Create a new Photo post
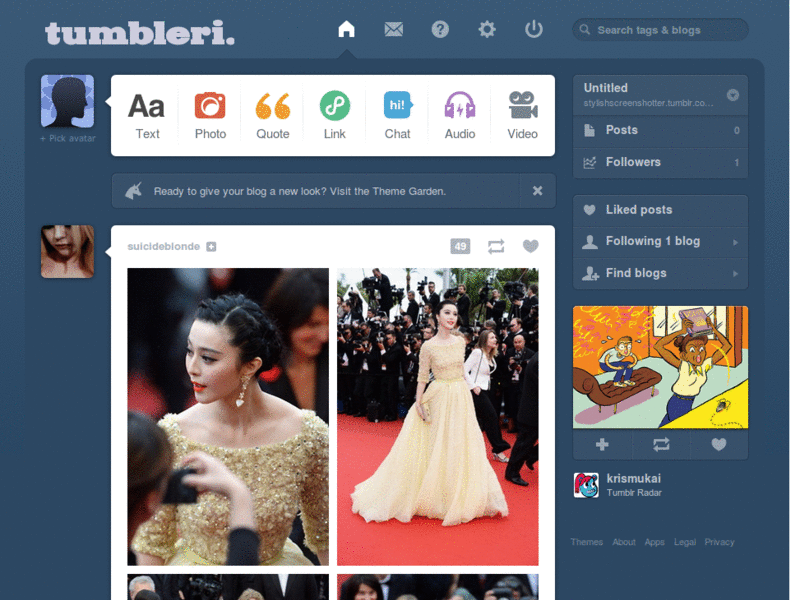The image size is (800, 600). click(x=210, y=116)
